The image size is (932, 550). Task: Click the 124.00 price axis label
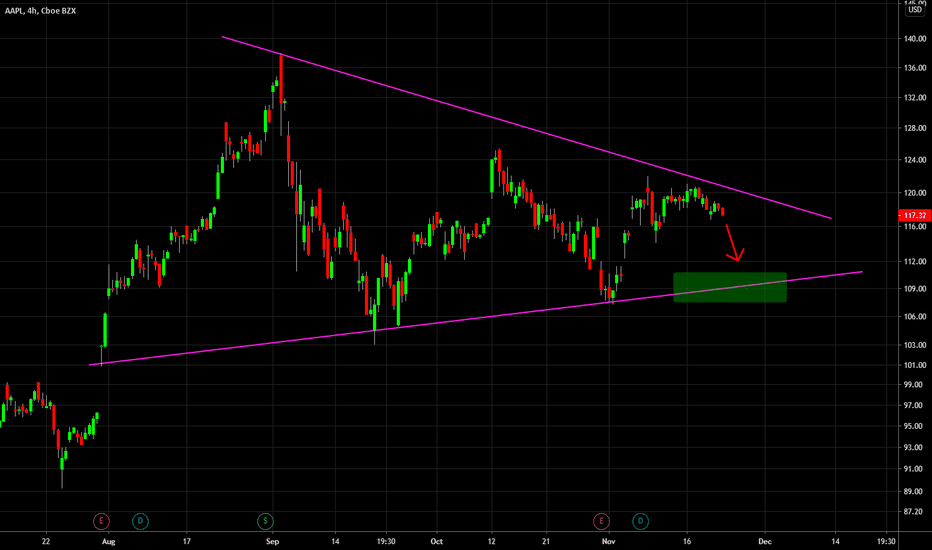(915, 159)
